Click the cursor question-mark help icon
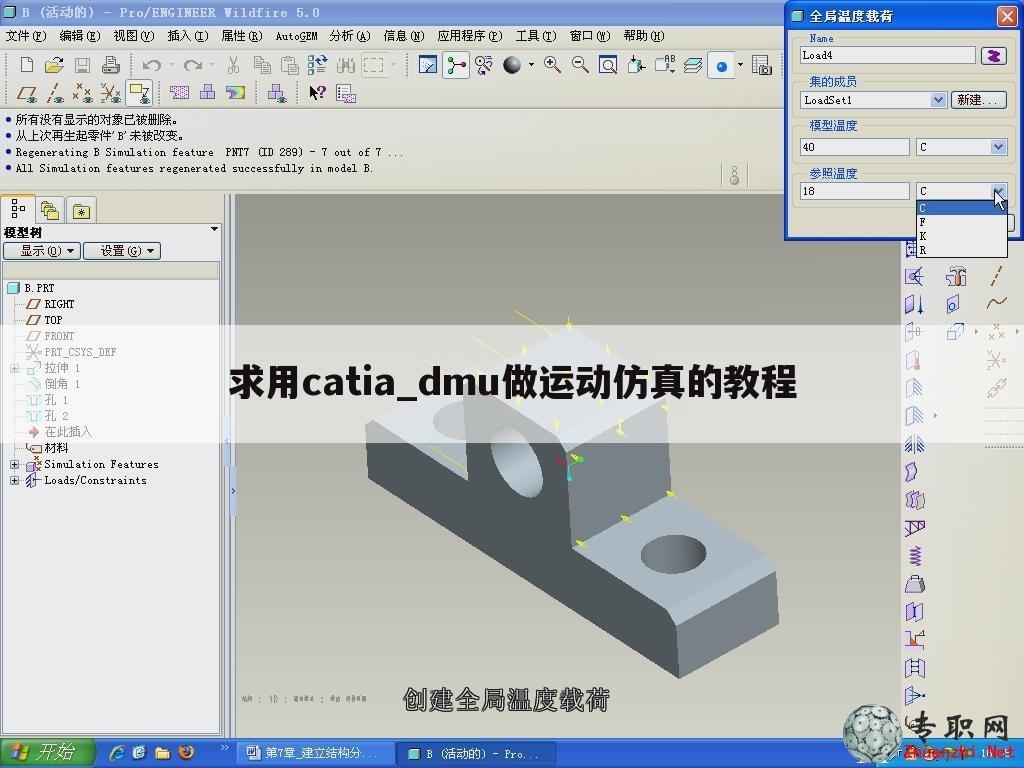 click(x=317, y=93)
